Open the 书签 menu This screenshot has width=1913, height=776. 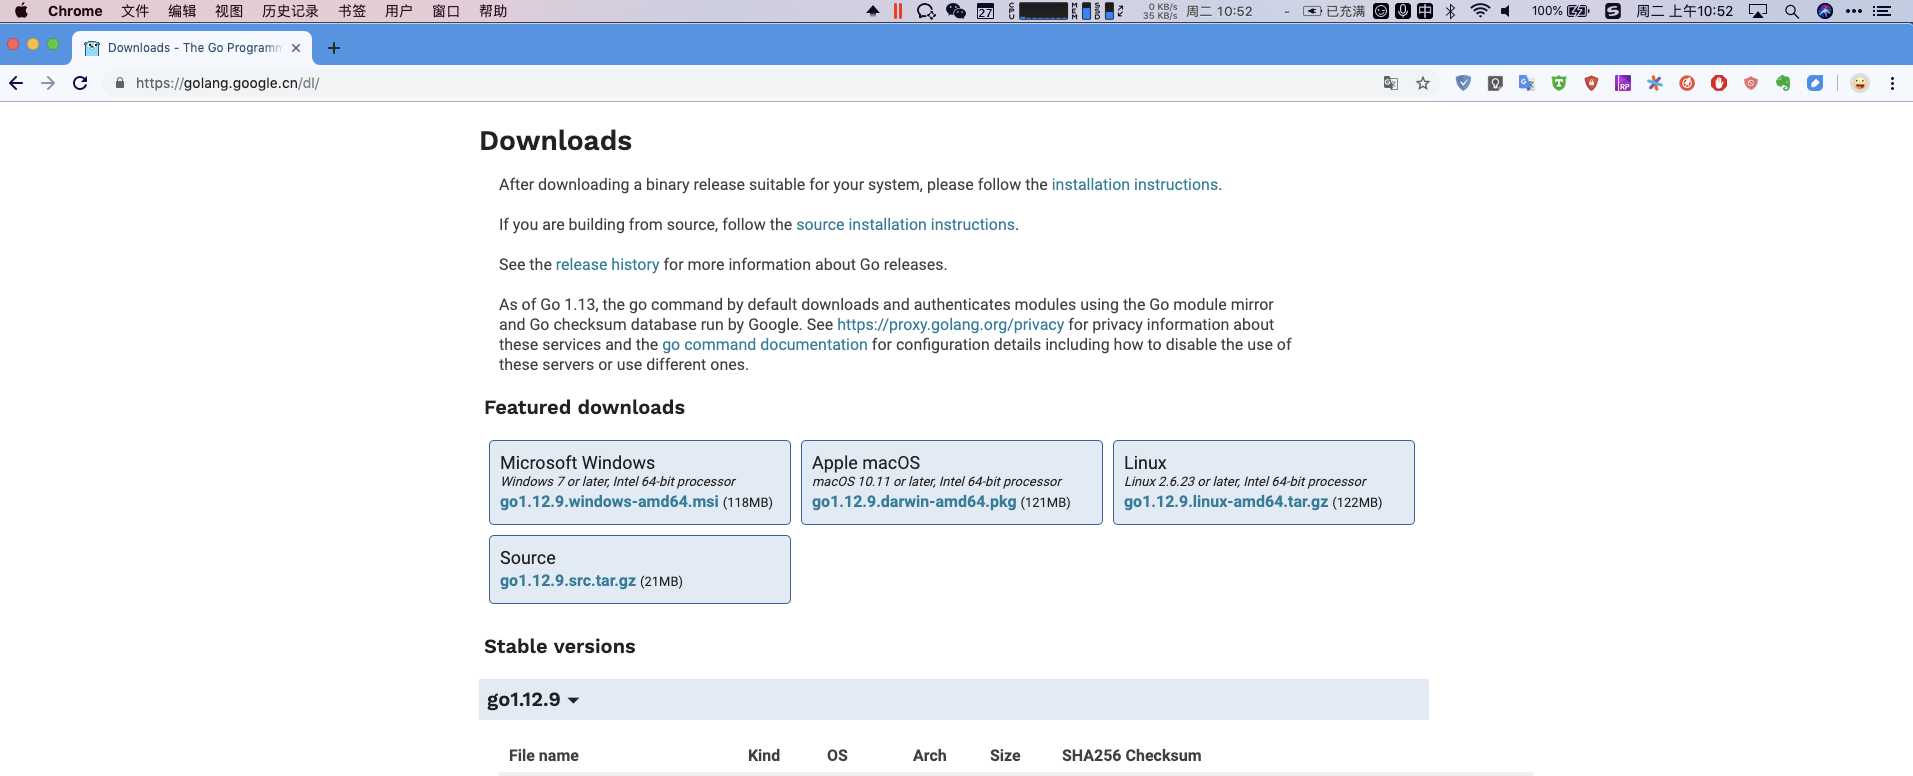[352, 11]
